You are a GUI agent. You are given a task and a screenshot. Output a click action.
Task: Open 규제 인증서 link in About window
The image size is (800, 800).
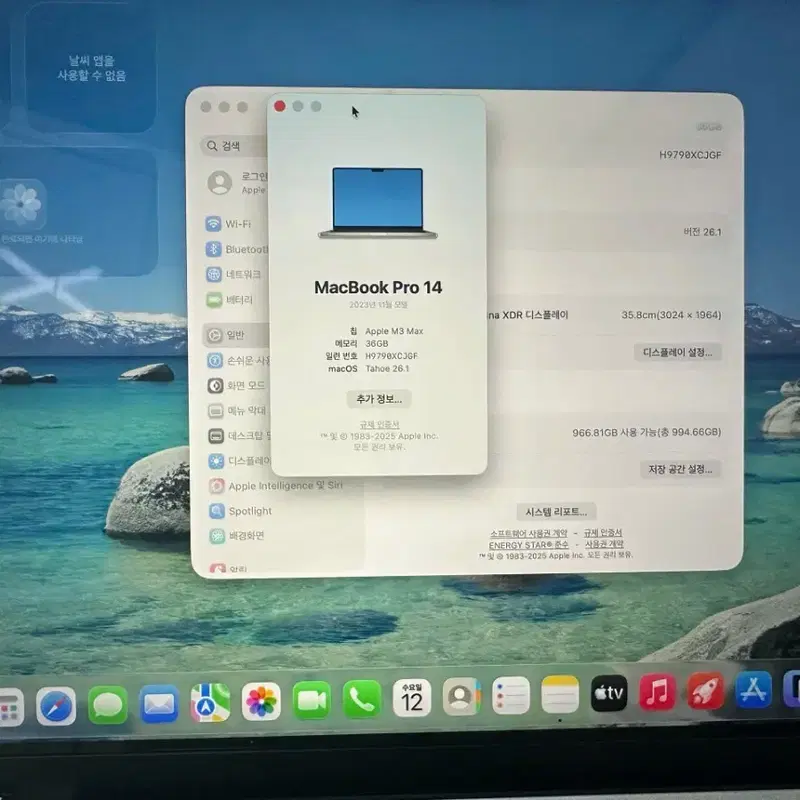point(379,424)
